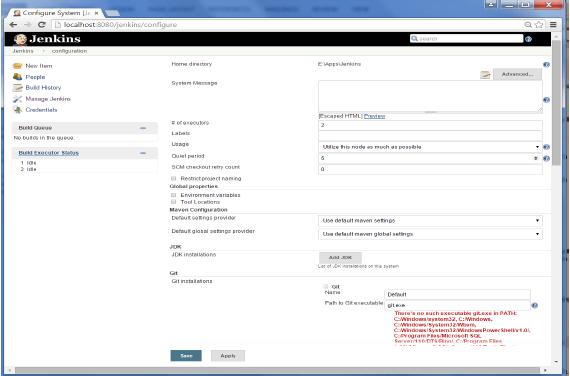Click help icon next to Path to Git executable

click(x=534, y=305)
